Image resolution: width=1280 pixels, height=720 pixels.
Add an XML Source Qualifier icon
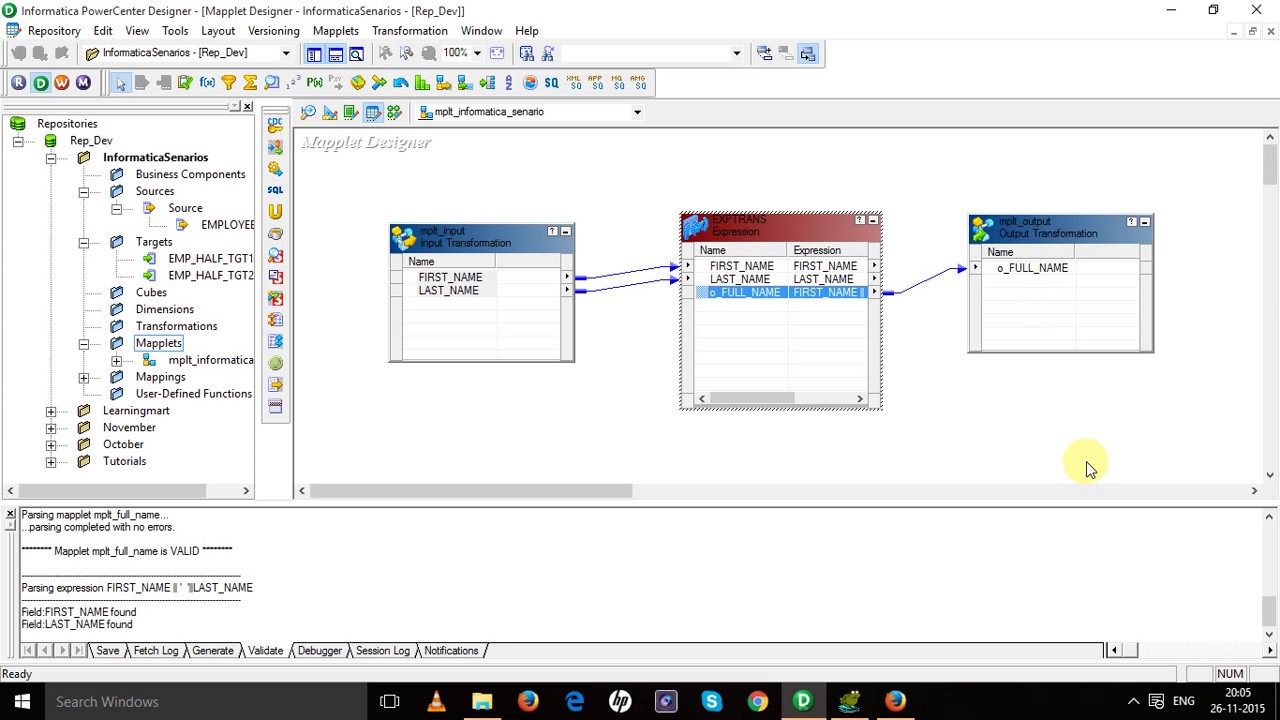[x=574, y=83]
